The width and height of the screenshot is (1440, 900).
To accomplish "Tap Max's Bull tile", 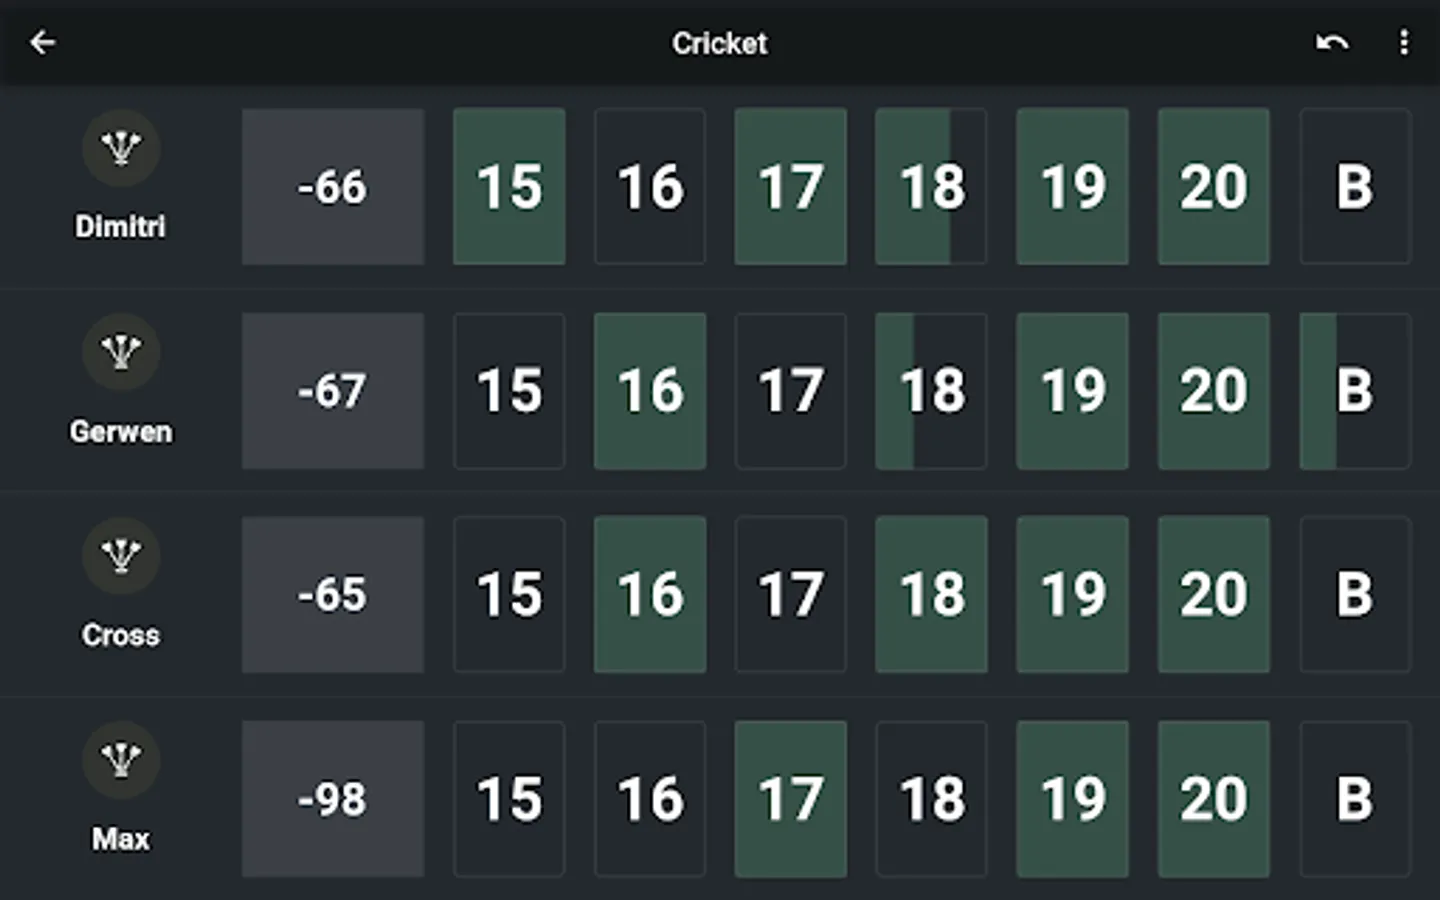I will pyautogui.click(x=1355, y=799).
